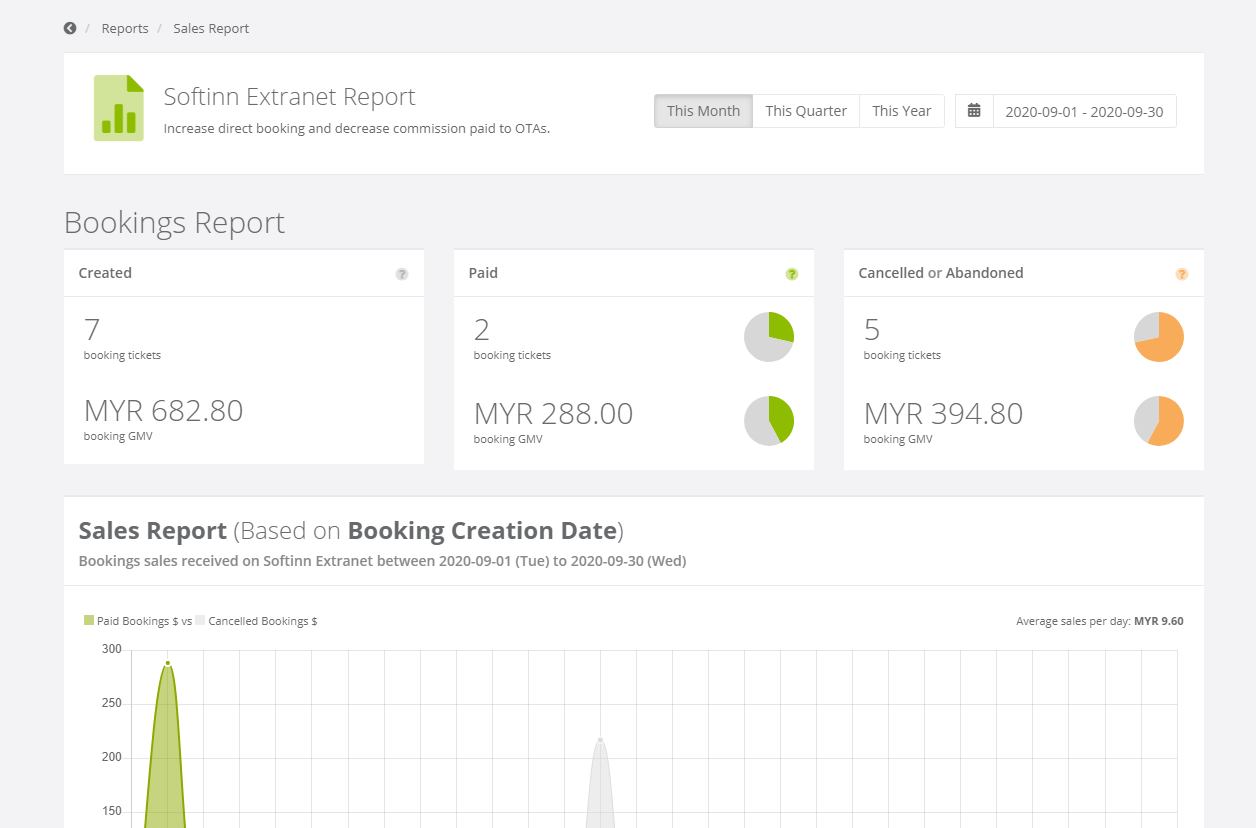This screenshot has height=828, width=1256.
Task: Click the green peak data point on chart
Action: pyautogui.click(x=167, y=663)
